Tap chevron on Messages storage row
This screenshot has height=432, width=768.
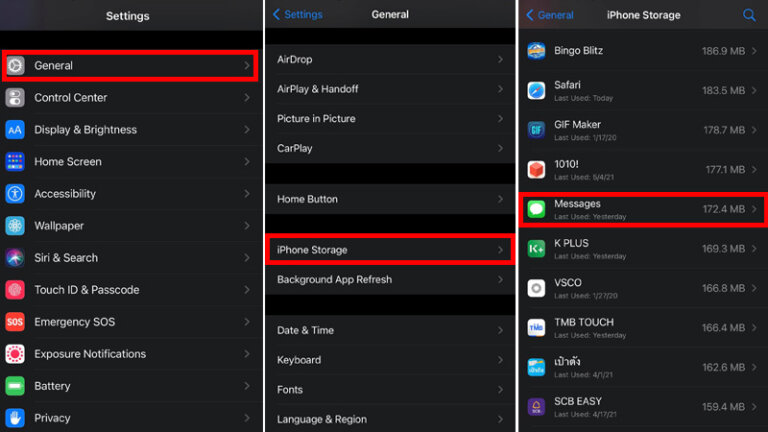tap(754, 209)
